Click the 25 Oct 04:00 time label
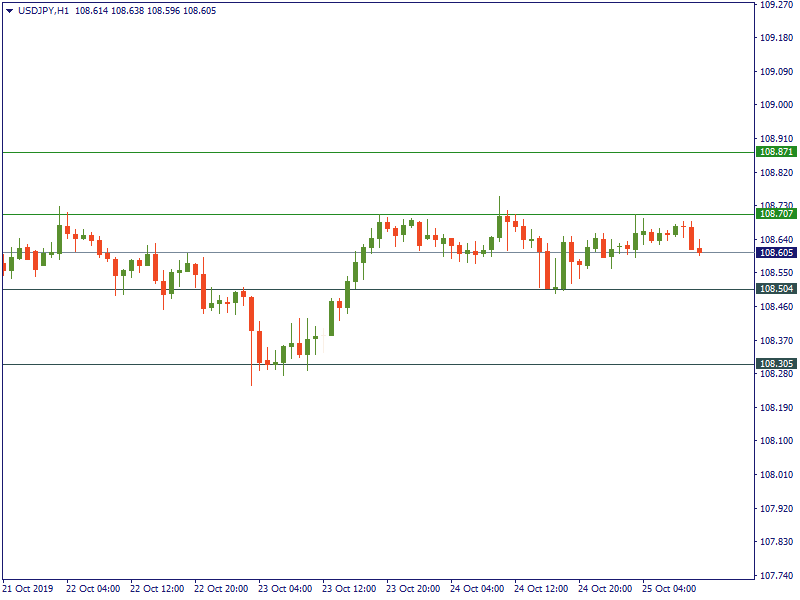The width and height of the screenshot is (800, 600). point(669,588)
